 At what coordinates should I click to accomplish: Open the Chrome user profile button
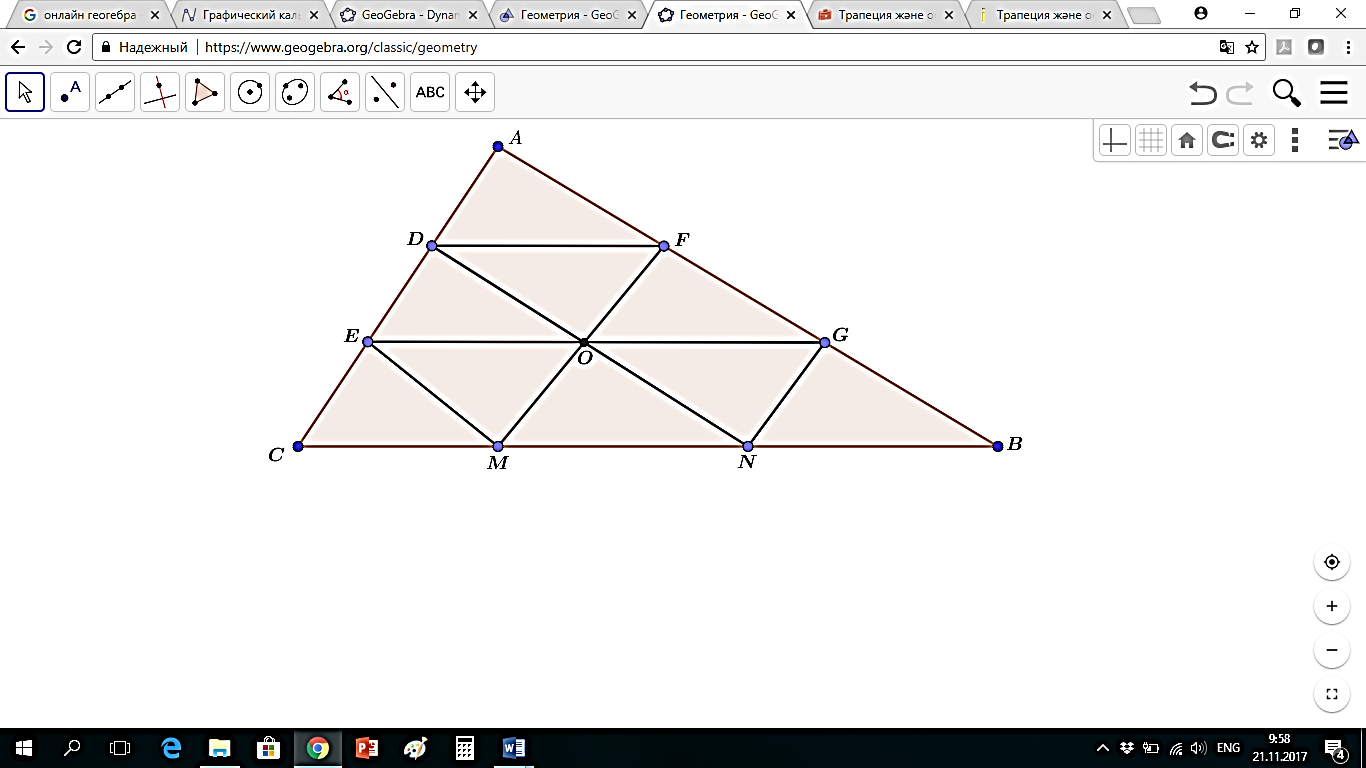click(x=1201, y=13)
